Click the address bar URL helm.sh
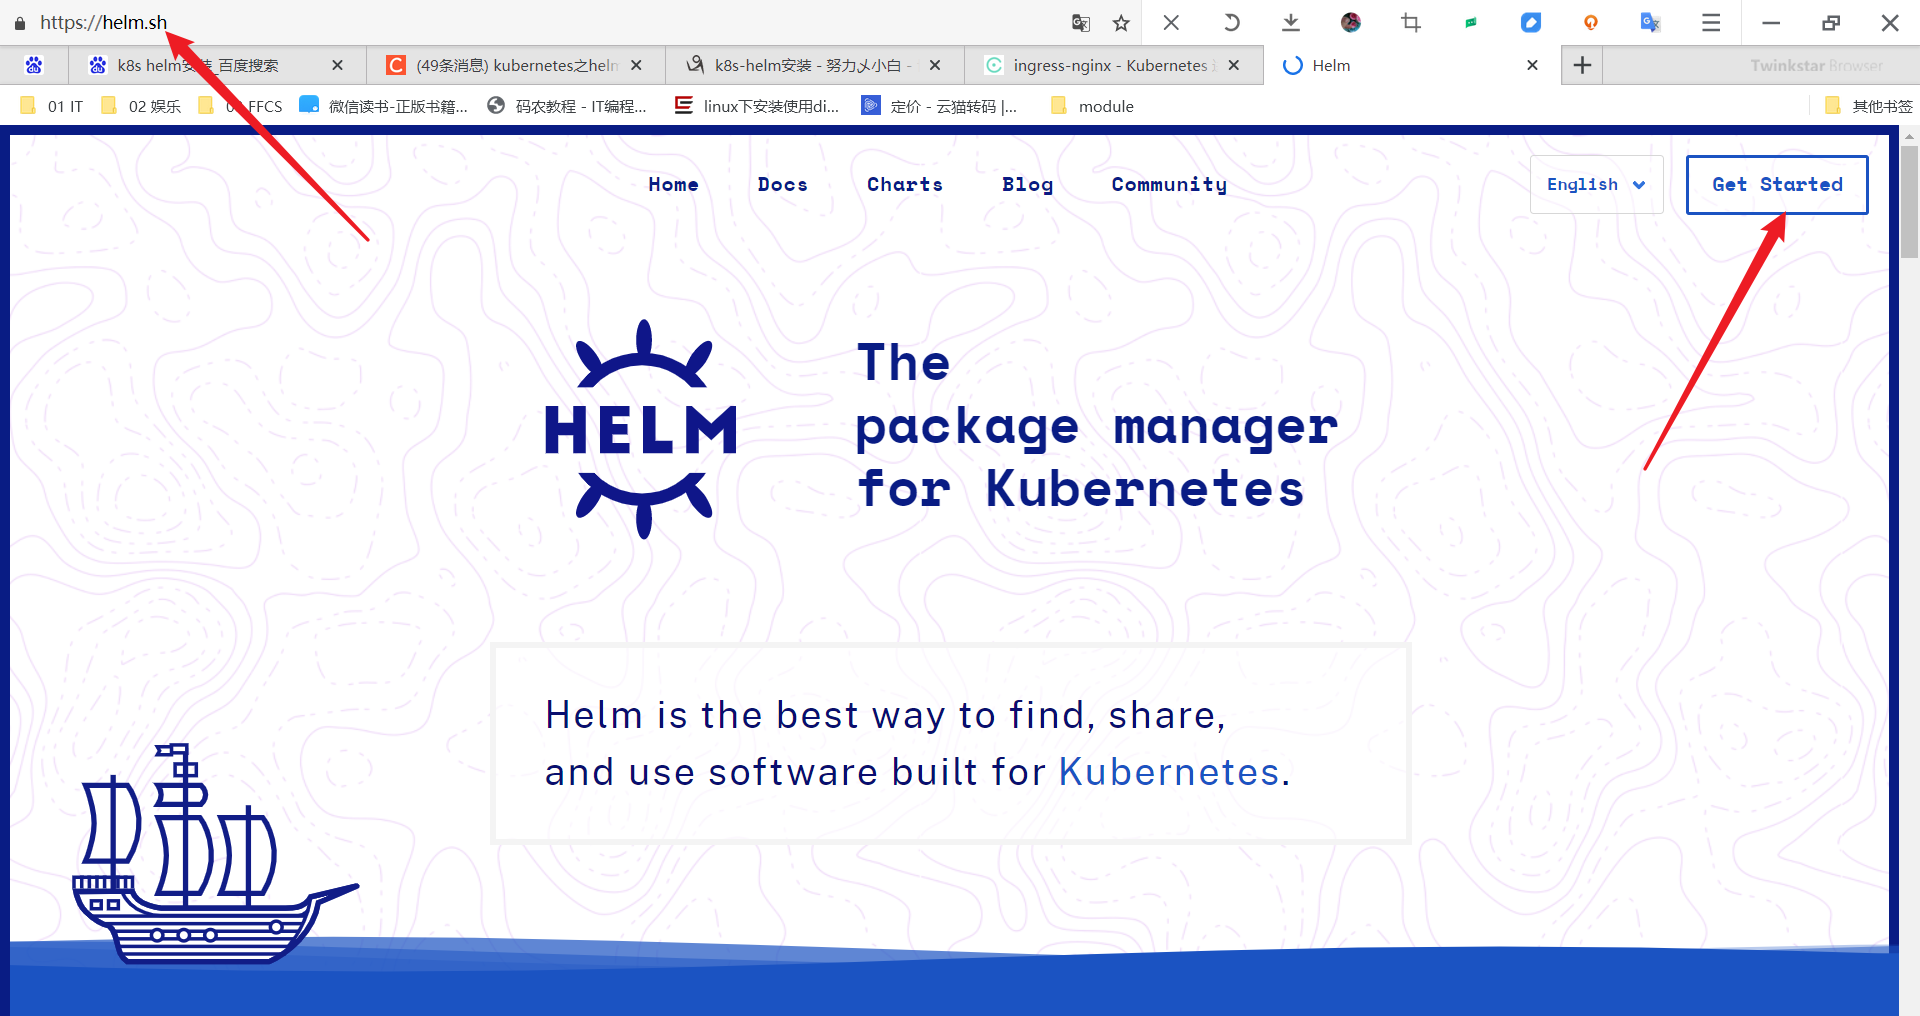The height and width of the screenshot is (1016, 1920). 104,22
